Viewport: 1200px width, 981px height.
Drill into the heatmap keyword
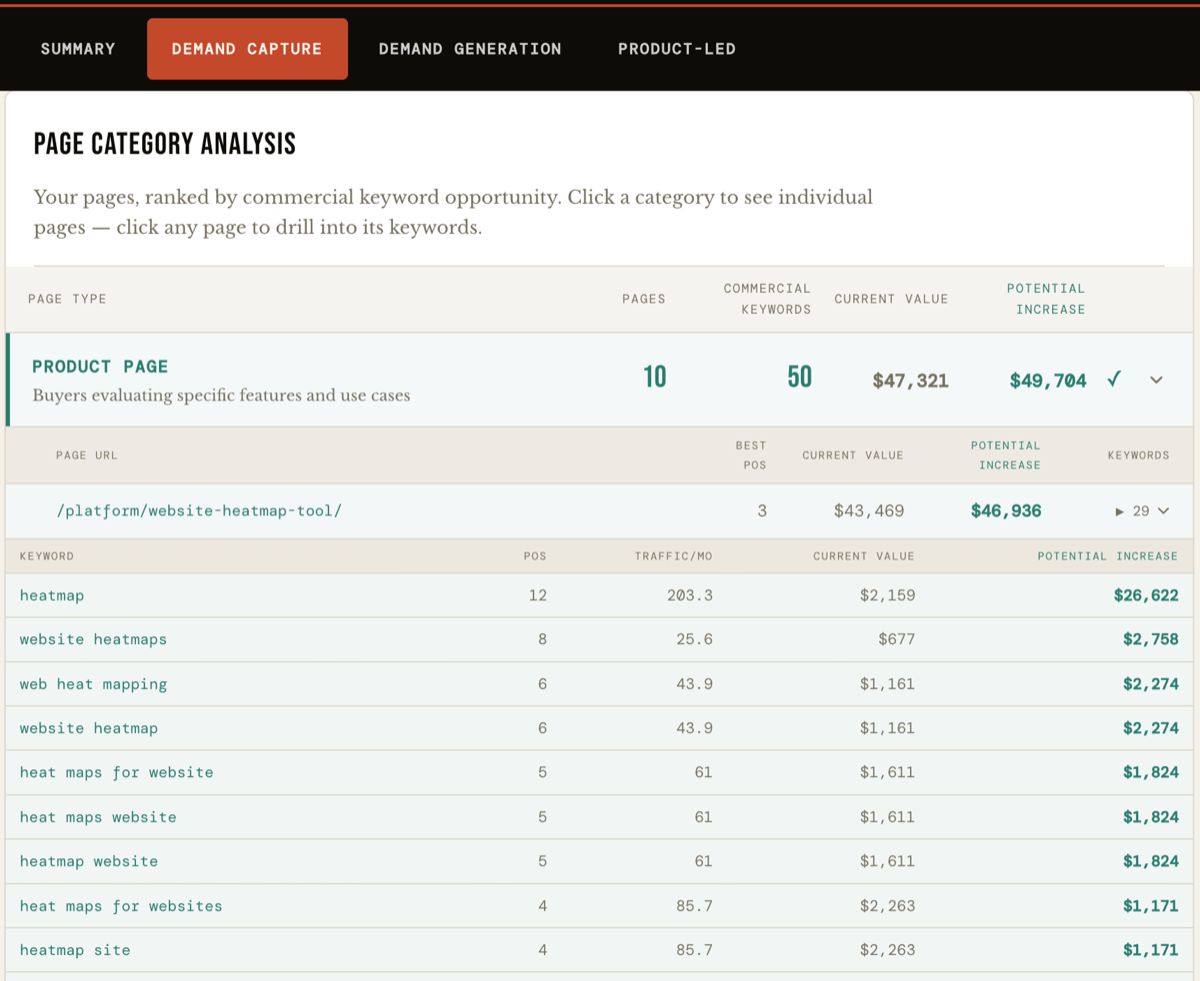click(x=51, y=595)
